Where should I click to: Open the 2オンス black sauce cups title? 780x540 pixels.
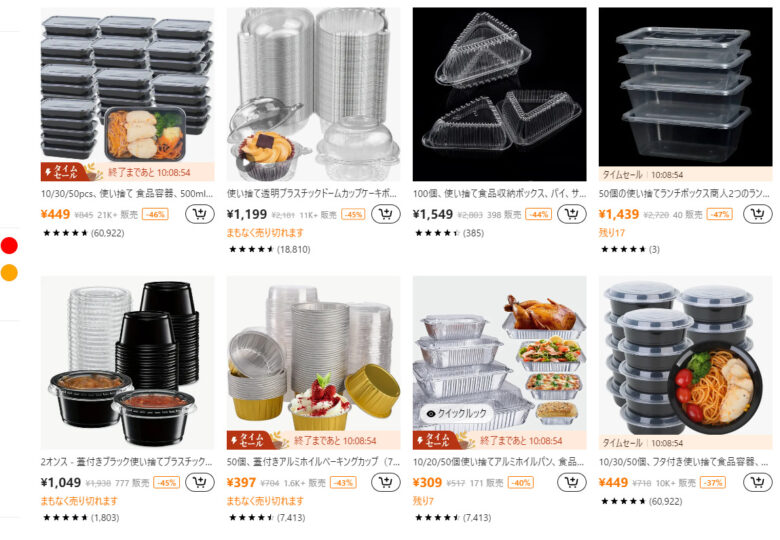pos(126,461)
